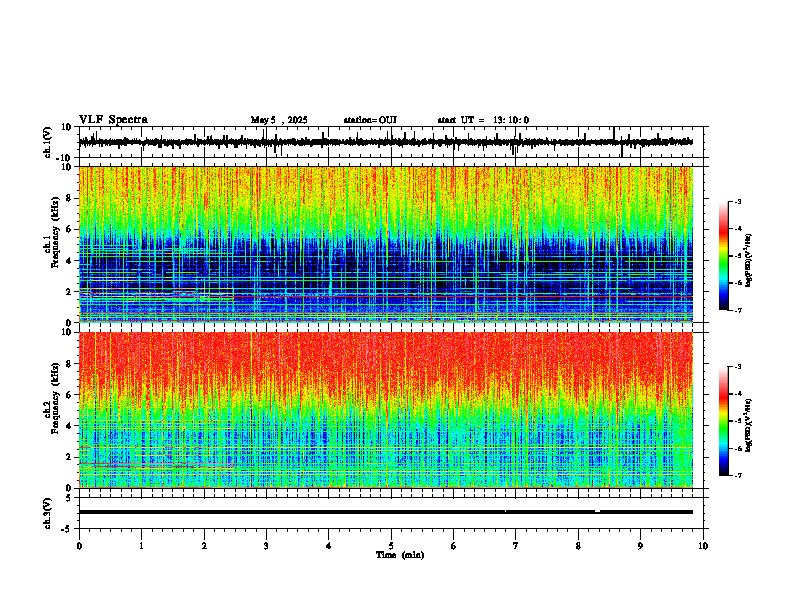Click the ch.2 color bar log(PSD) label
792x612 pixels.
[748, 426]
